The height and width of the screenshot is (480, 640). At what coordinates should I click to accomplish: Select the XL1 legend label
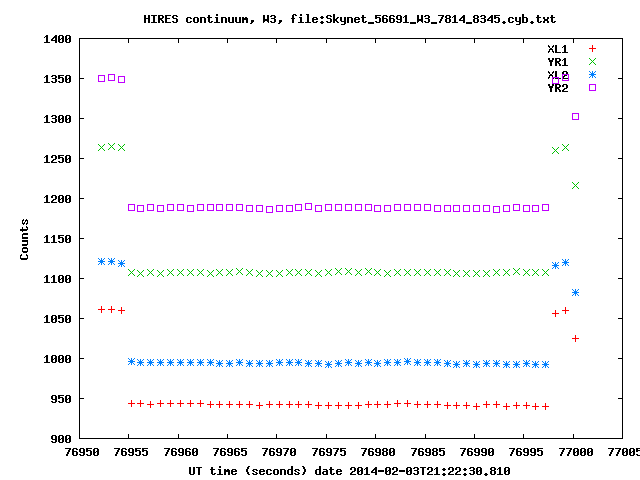558,49
